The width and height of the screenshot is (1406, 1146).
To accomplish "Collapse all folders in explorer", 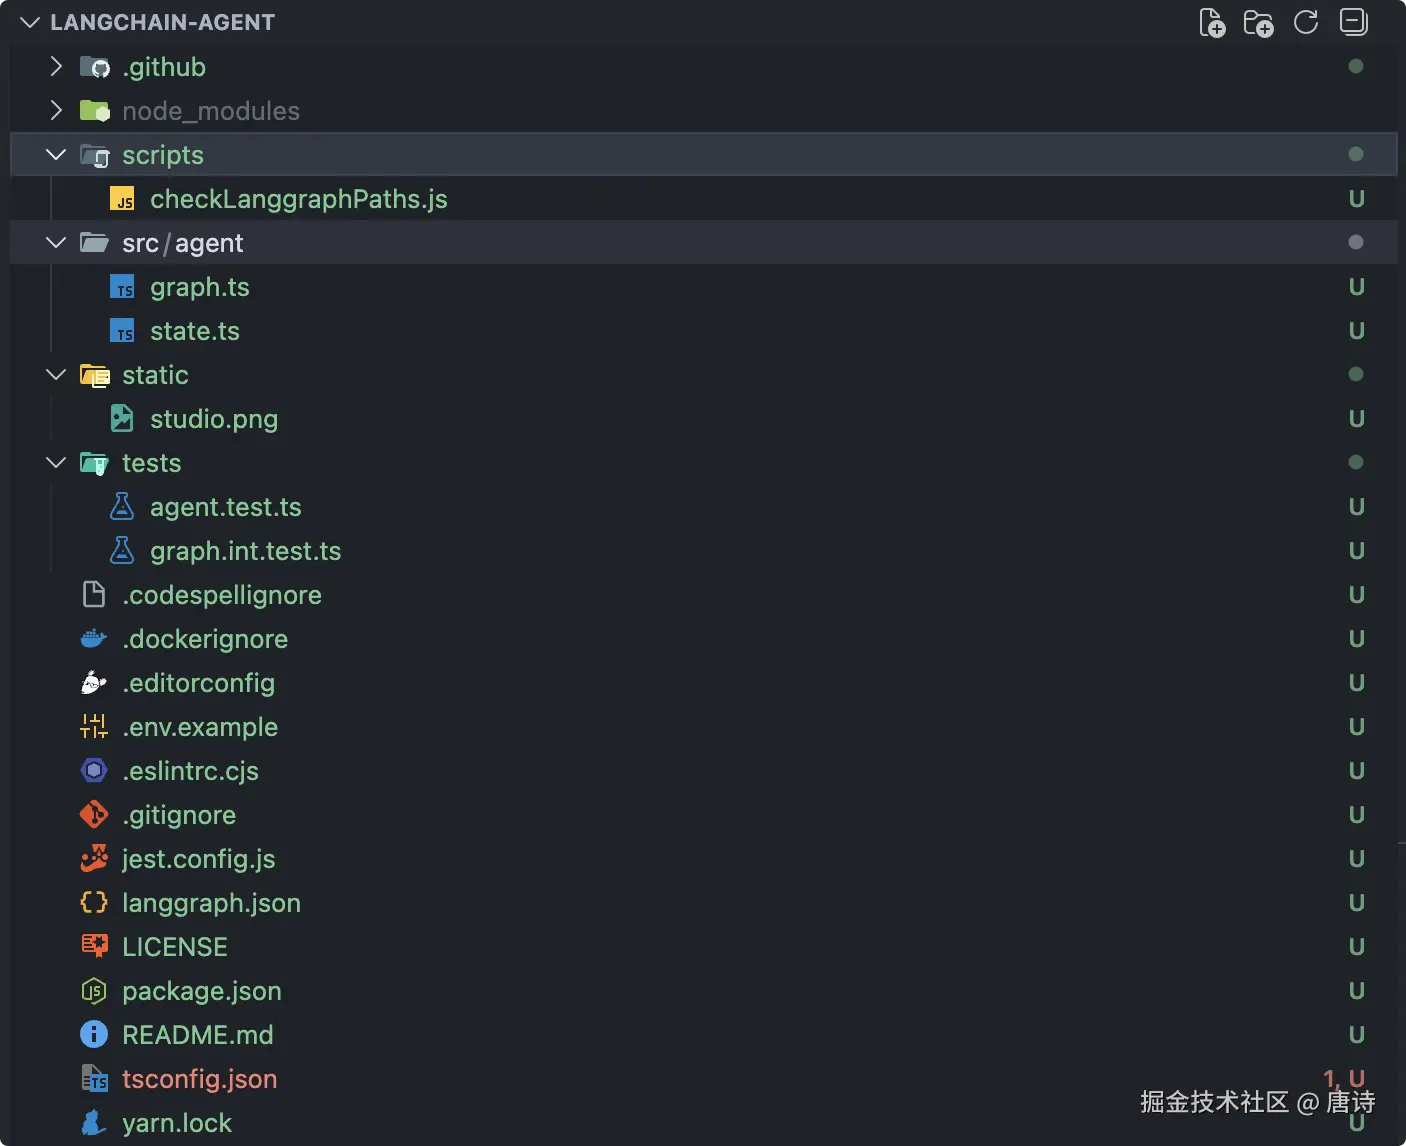I will (x=1353, y=22).
